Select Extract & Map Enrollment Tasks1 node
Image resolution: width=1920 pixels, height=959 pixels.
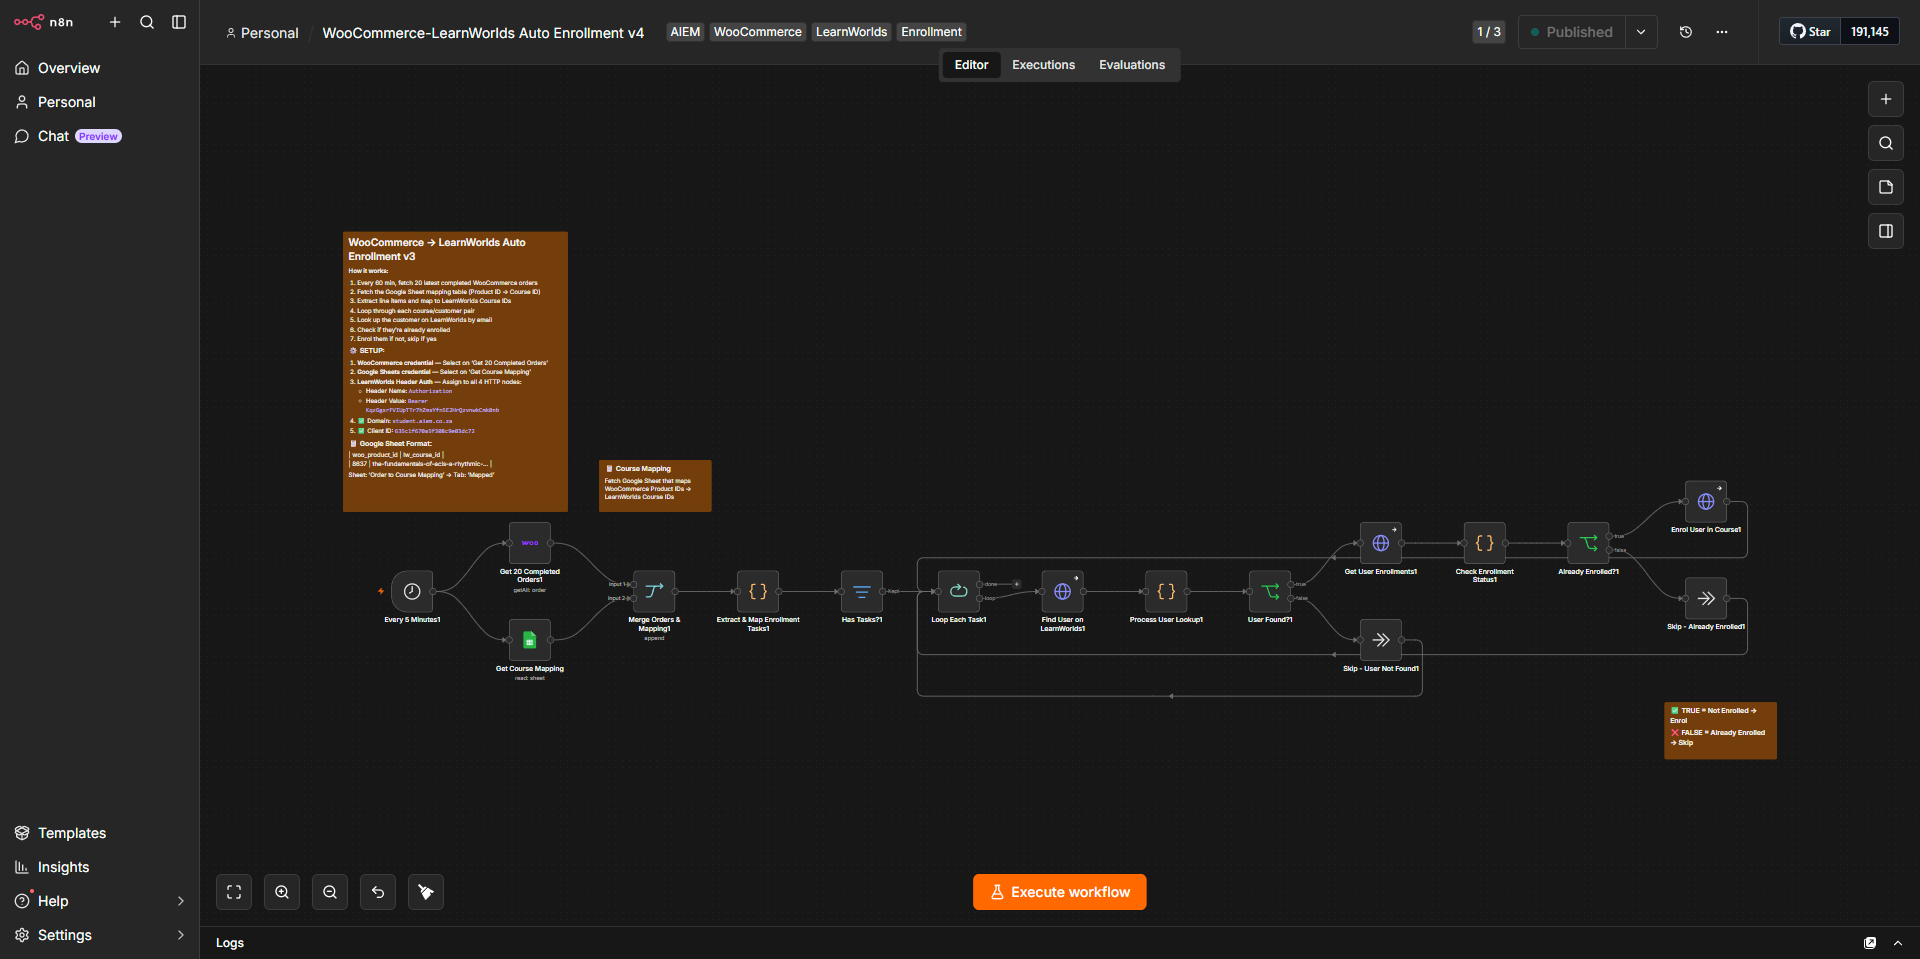pos(758,592)
